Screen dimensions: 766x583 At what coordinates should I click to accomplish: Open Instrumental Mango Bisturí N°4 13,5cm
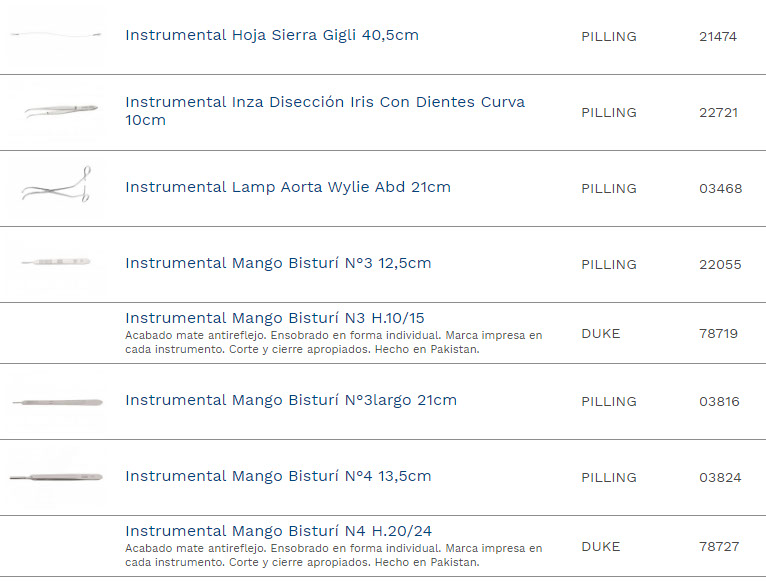tap(277, 476)
